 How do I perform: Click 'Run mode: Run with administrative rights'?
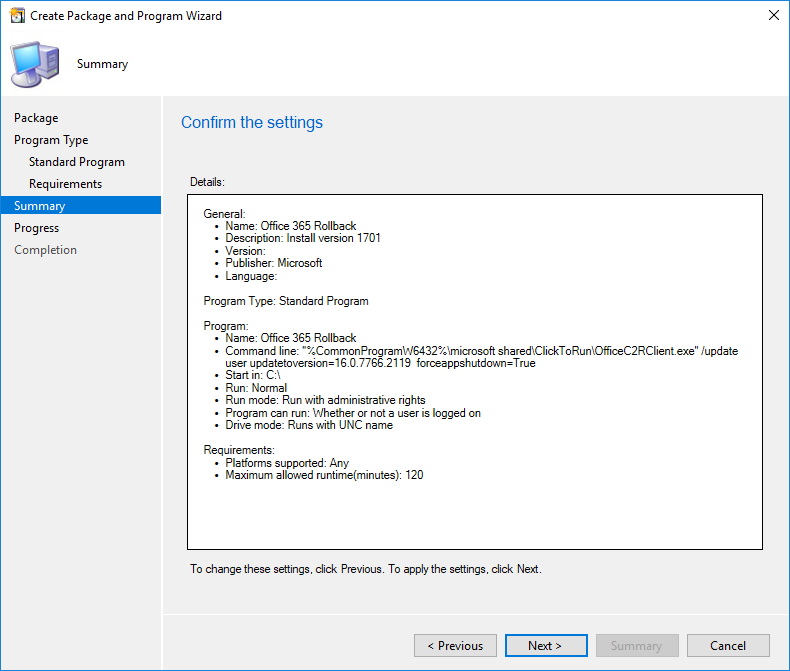tap(325, 400)
